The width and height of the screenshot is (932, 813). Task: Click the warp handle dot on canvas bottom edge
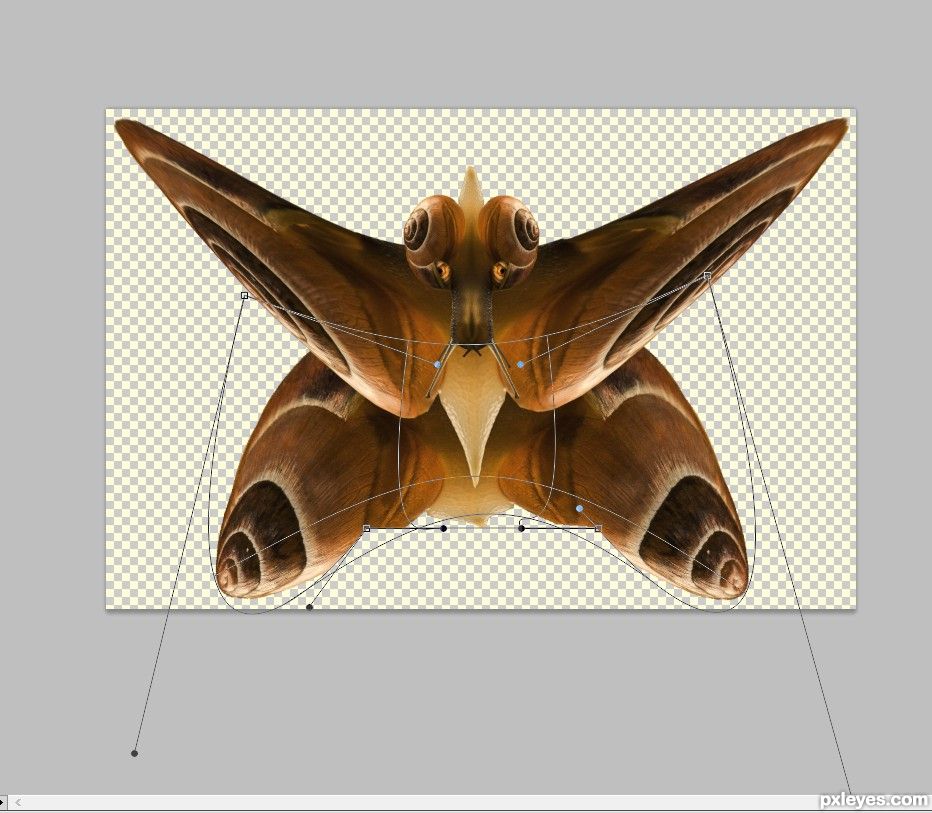pyautogui.click(x=309, y=607)
